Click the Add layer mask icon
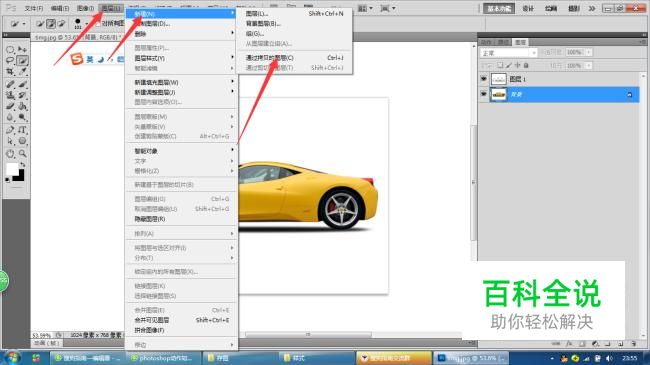The image size is (650, 365). (582, 344)
